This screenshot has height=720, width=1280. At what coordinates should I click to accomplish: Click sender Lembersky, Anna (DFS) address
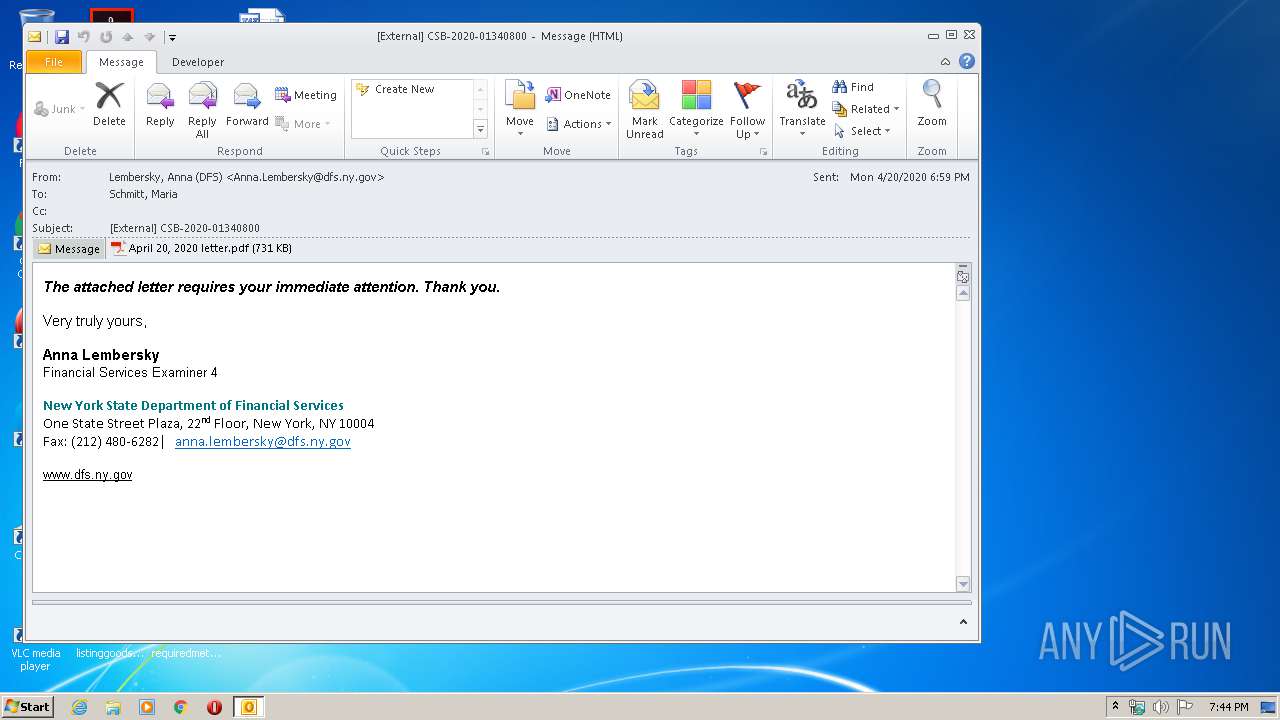(246, 177)
